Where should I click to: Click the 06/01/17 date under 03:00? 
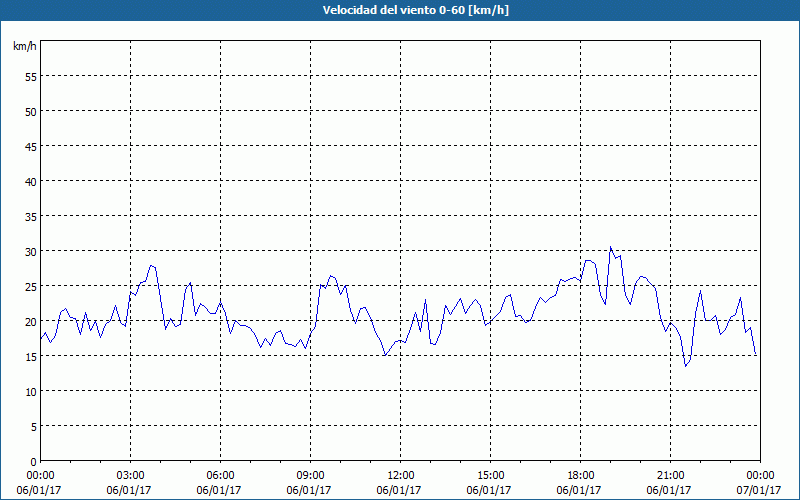tap(129, 490)
